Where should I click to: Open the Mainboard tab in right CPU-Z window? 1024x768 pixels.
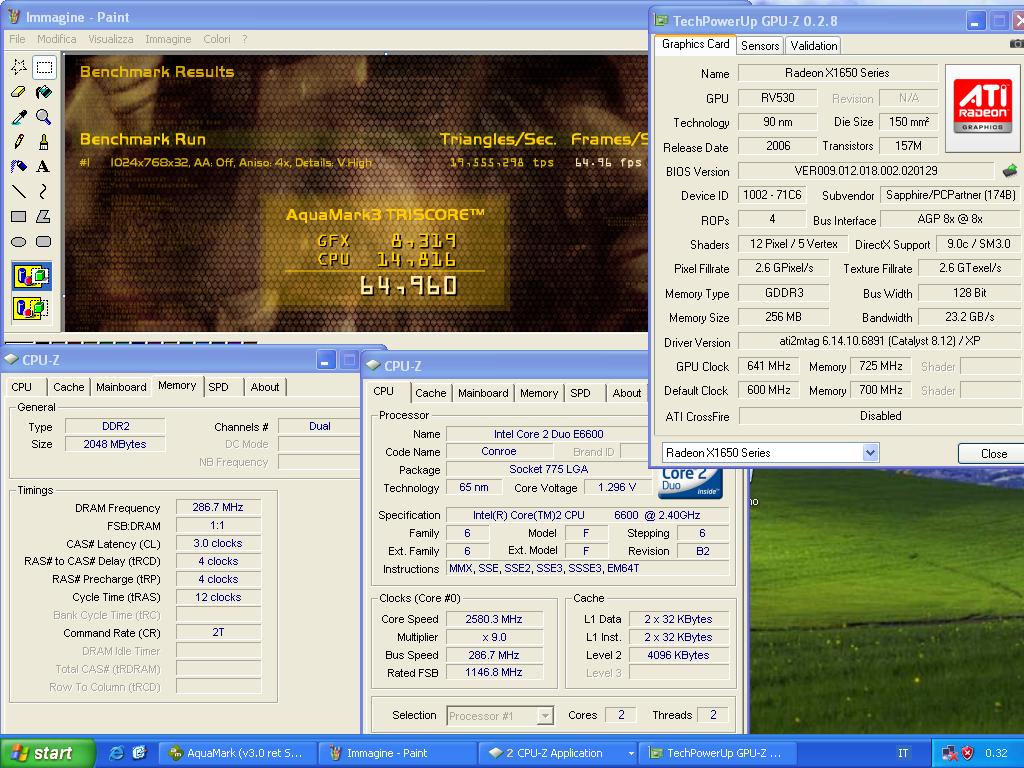pos(483,393)
